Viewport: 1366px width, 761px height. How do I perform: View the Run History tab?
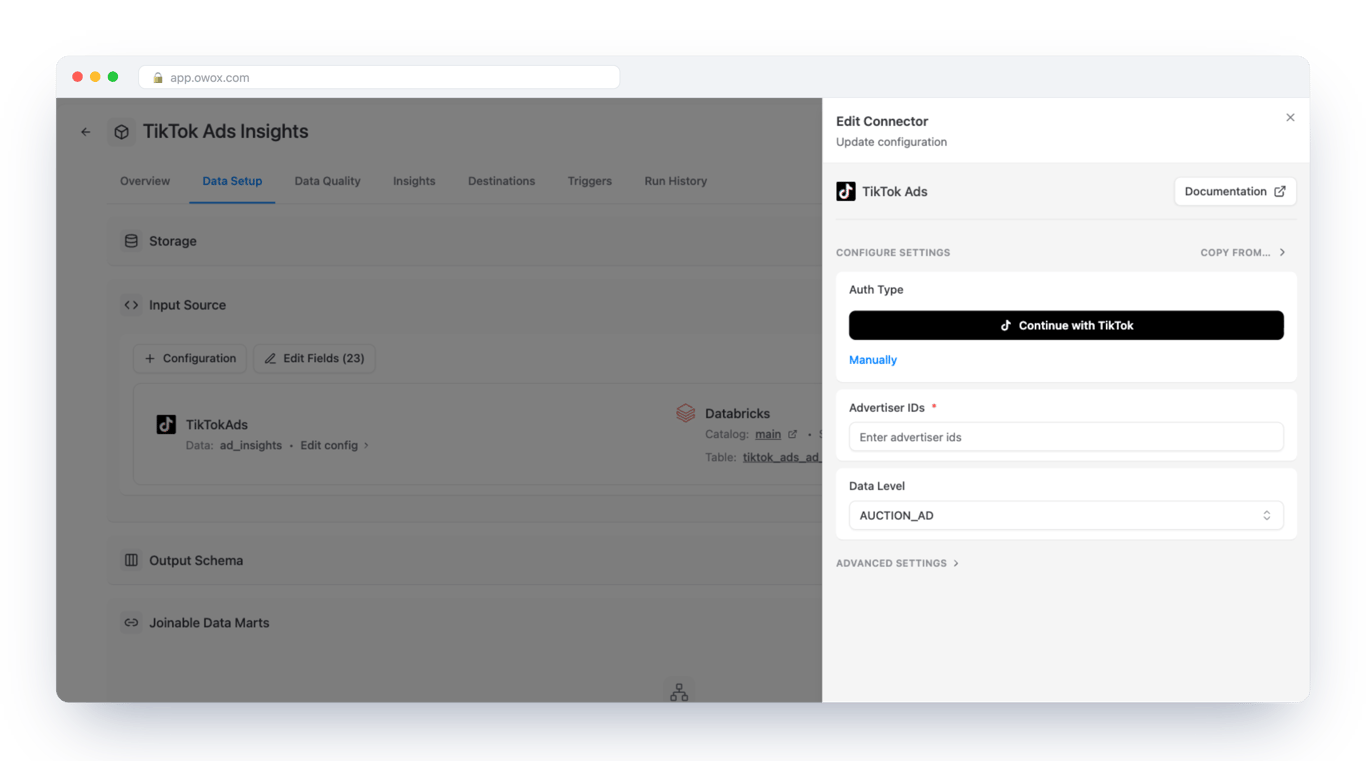676,181
